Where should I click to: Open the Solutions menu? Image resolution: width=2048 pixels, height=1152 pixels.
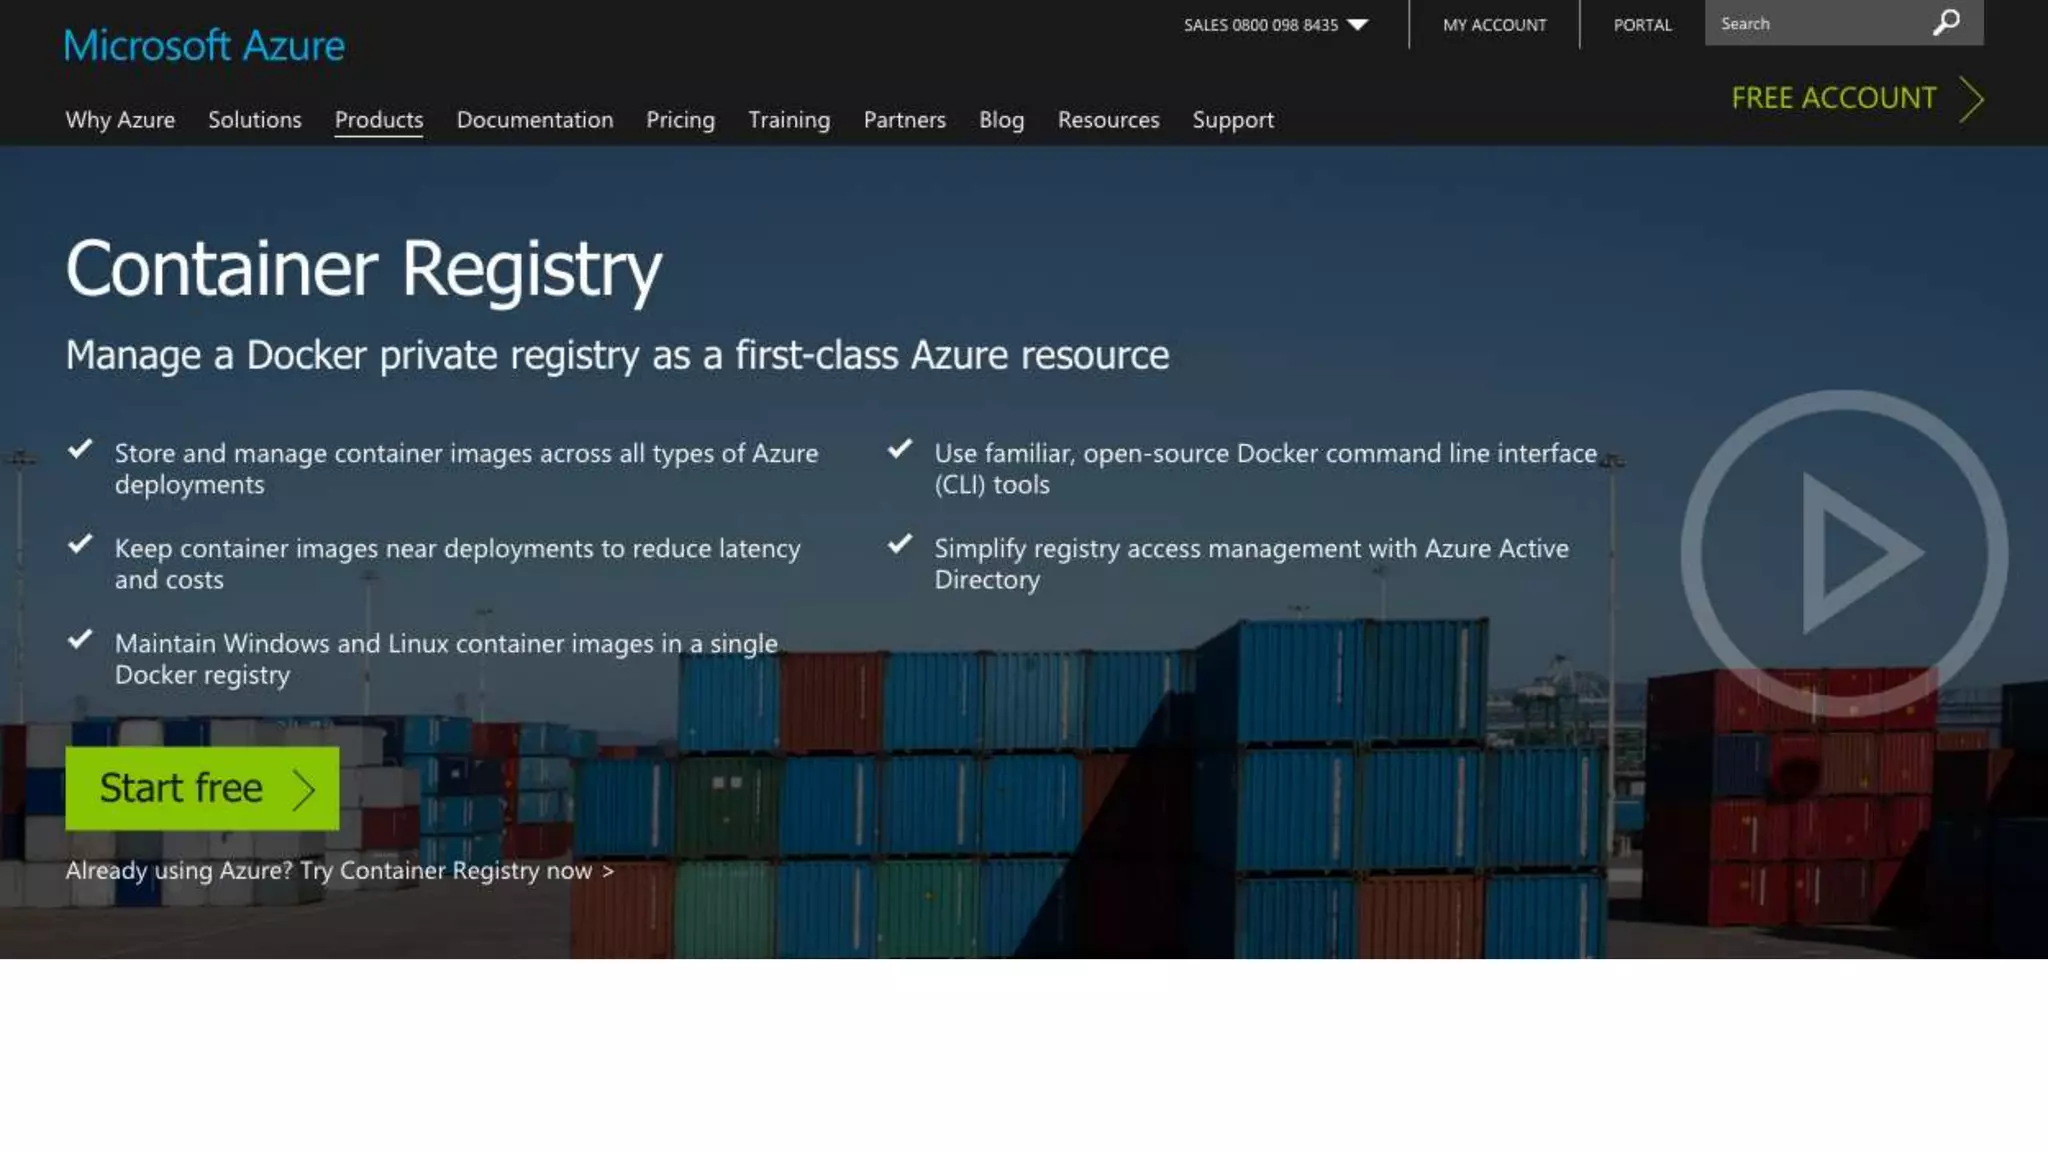pos(254,120)
